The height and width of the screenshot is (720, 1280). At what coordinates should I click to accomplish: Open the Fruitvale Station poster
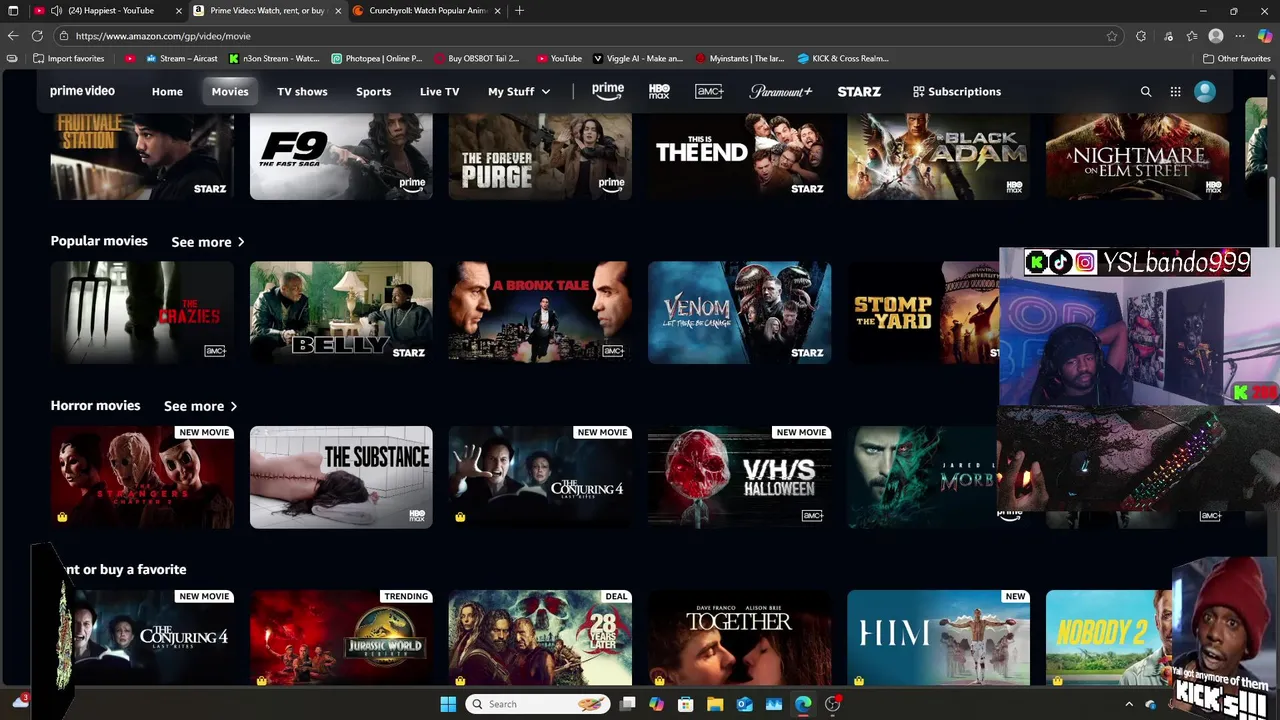[142, 156]
